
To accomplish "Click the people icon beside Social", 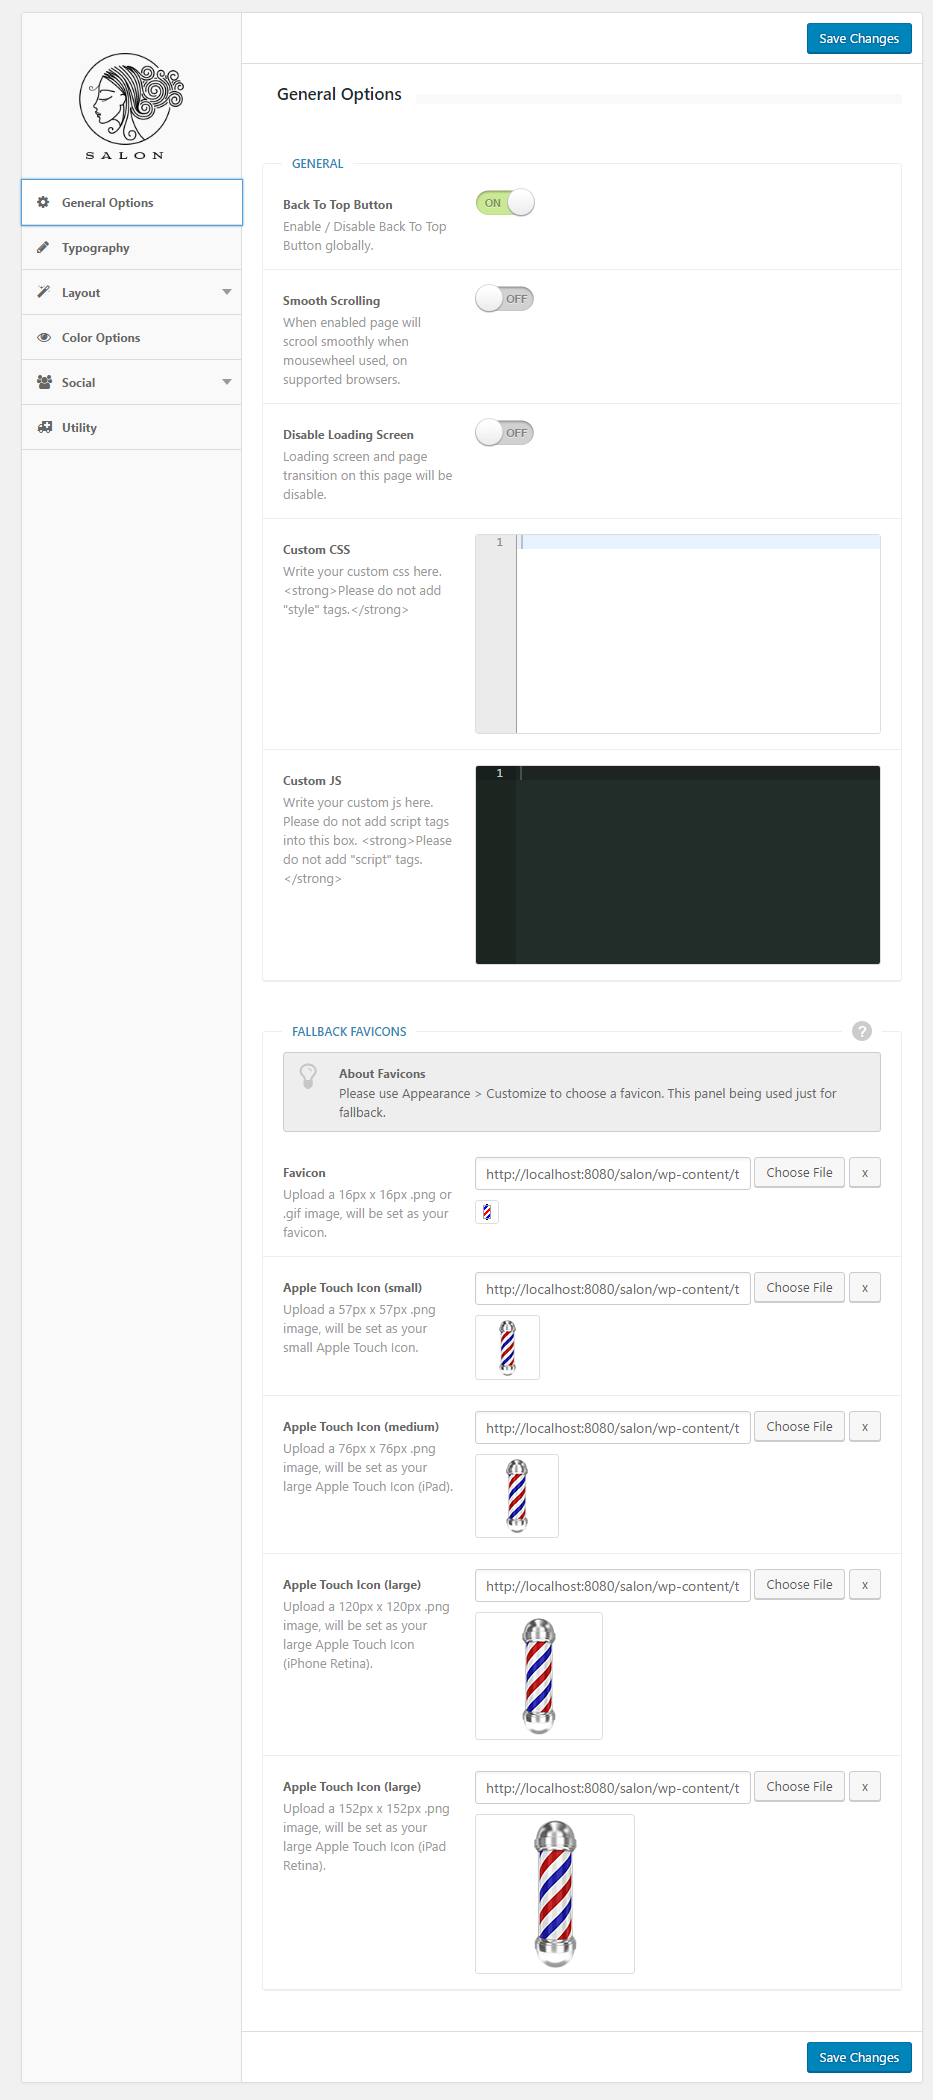I will 44,382.
